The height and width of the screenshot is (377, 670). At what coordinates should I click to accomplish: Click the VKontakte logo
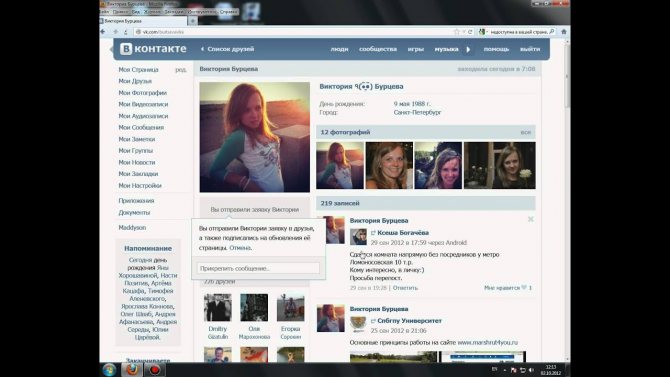click(153, 49)
